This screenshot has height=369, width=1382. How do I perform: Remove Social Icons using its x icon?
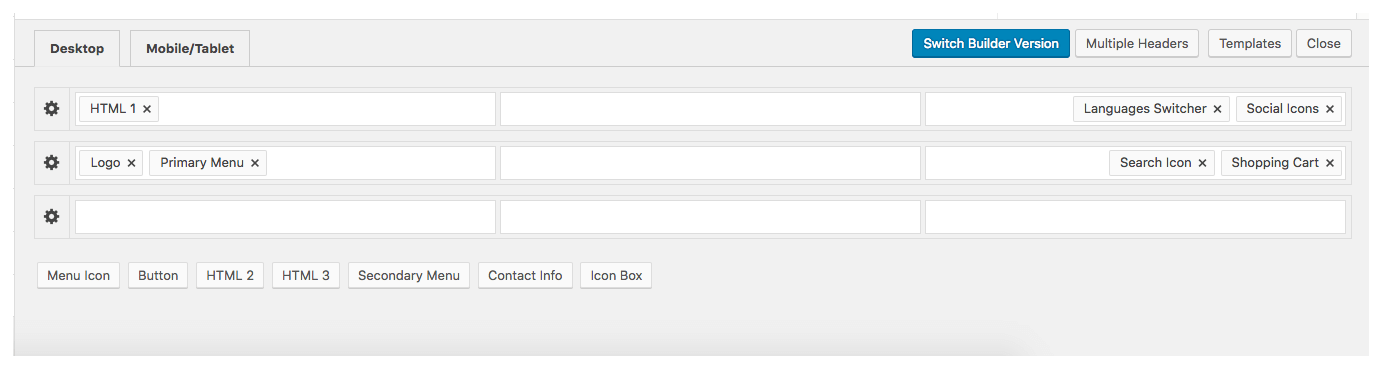tap(1330, 109)
